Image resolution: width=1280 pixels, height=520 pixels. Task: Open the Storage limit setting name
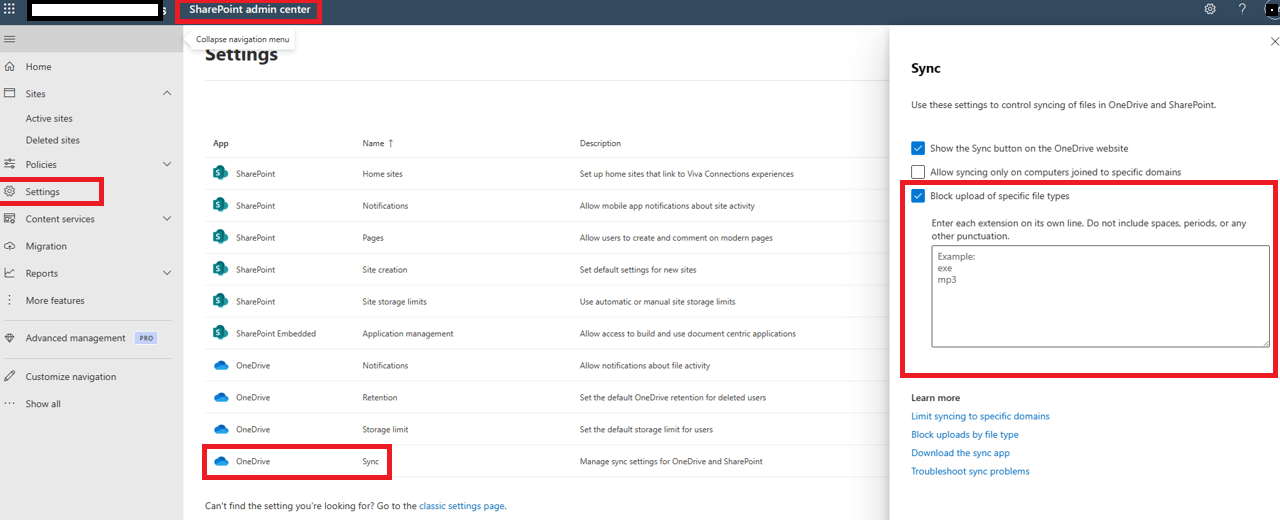(x=385, y=430)
